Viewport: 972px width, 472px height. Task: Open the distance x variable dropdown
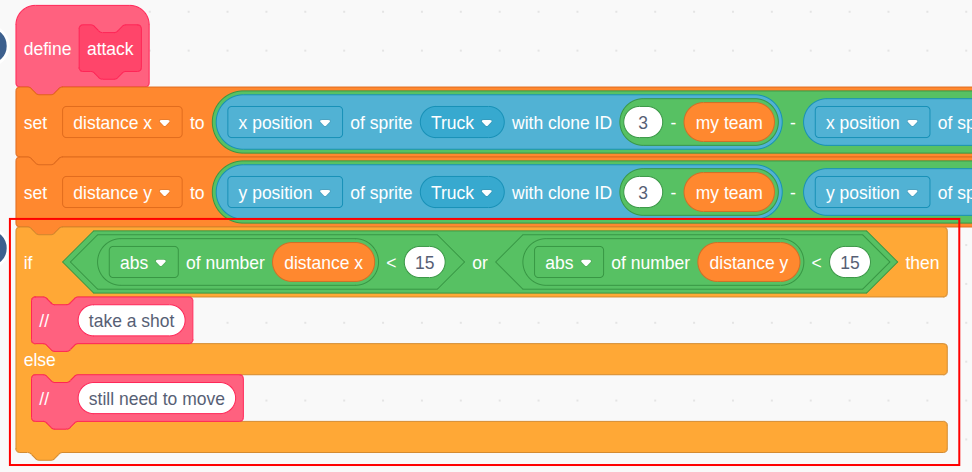point(122,123)
